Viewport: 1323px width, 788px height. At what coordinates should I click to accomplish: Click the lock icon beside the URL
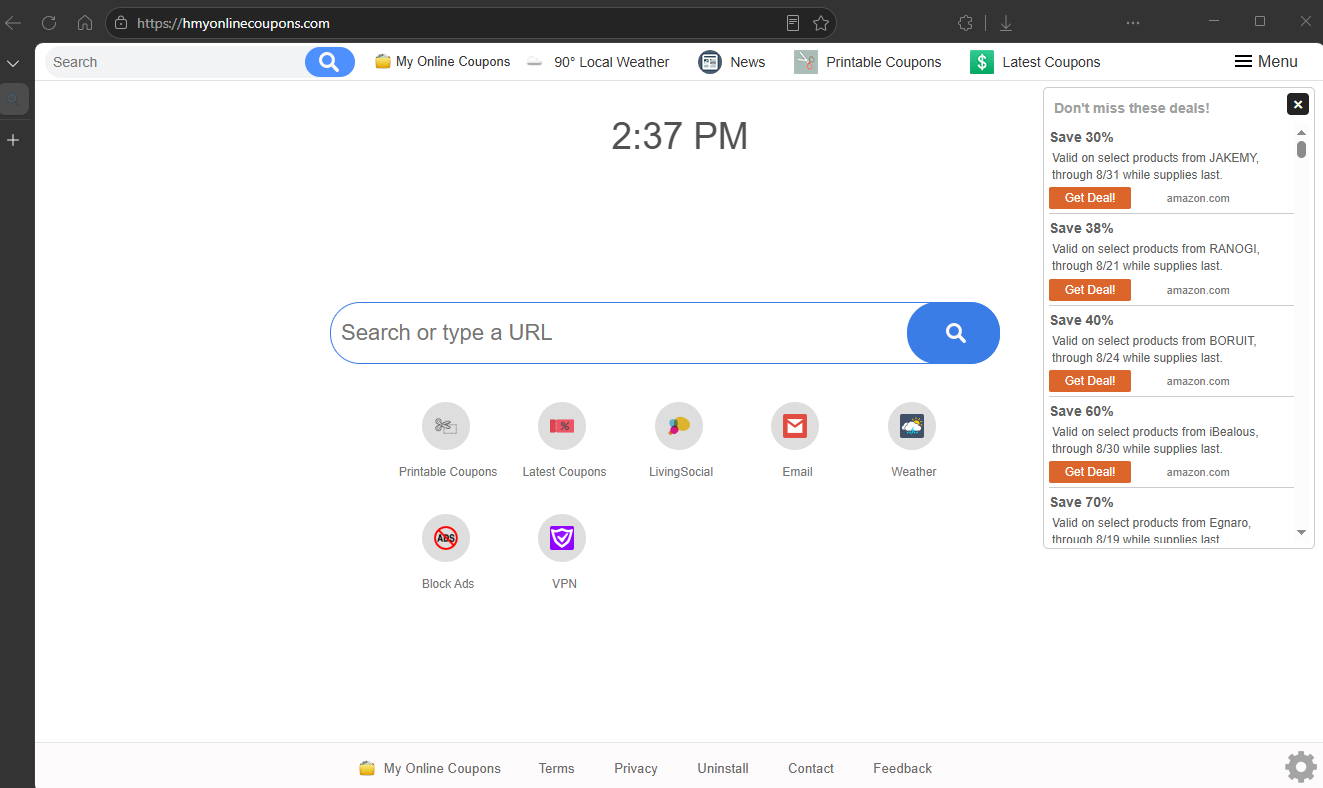[x=121, y=22]
